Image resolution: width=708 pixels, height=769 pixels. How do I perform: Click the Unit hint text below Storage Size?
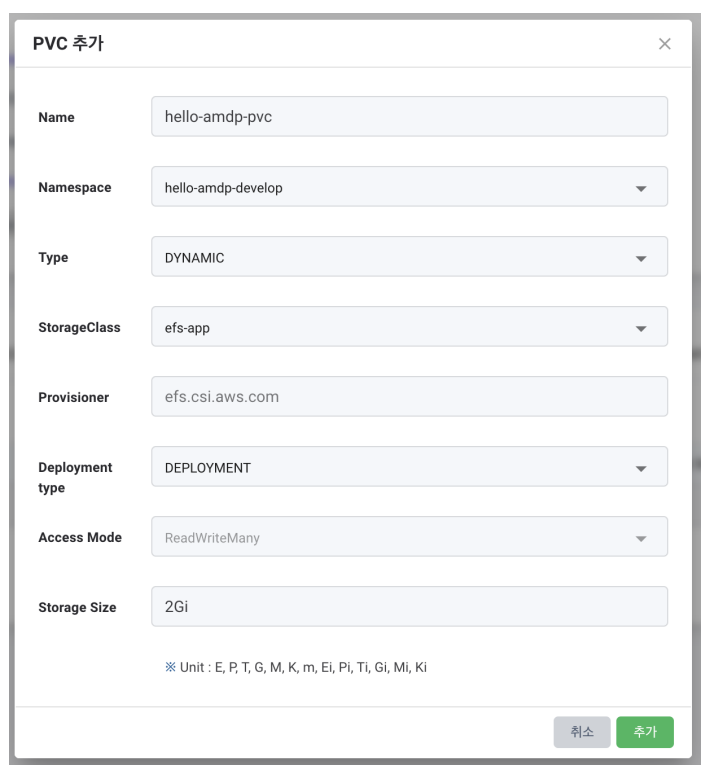[x=296, y=667]
